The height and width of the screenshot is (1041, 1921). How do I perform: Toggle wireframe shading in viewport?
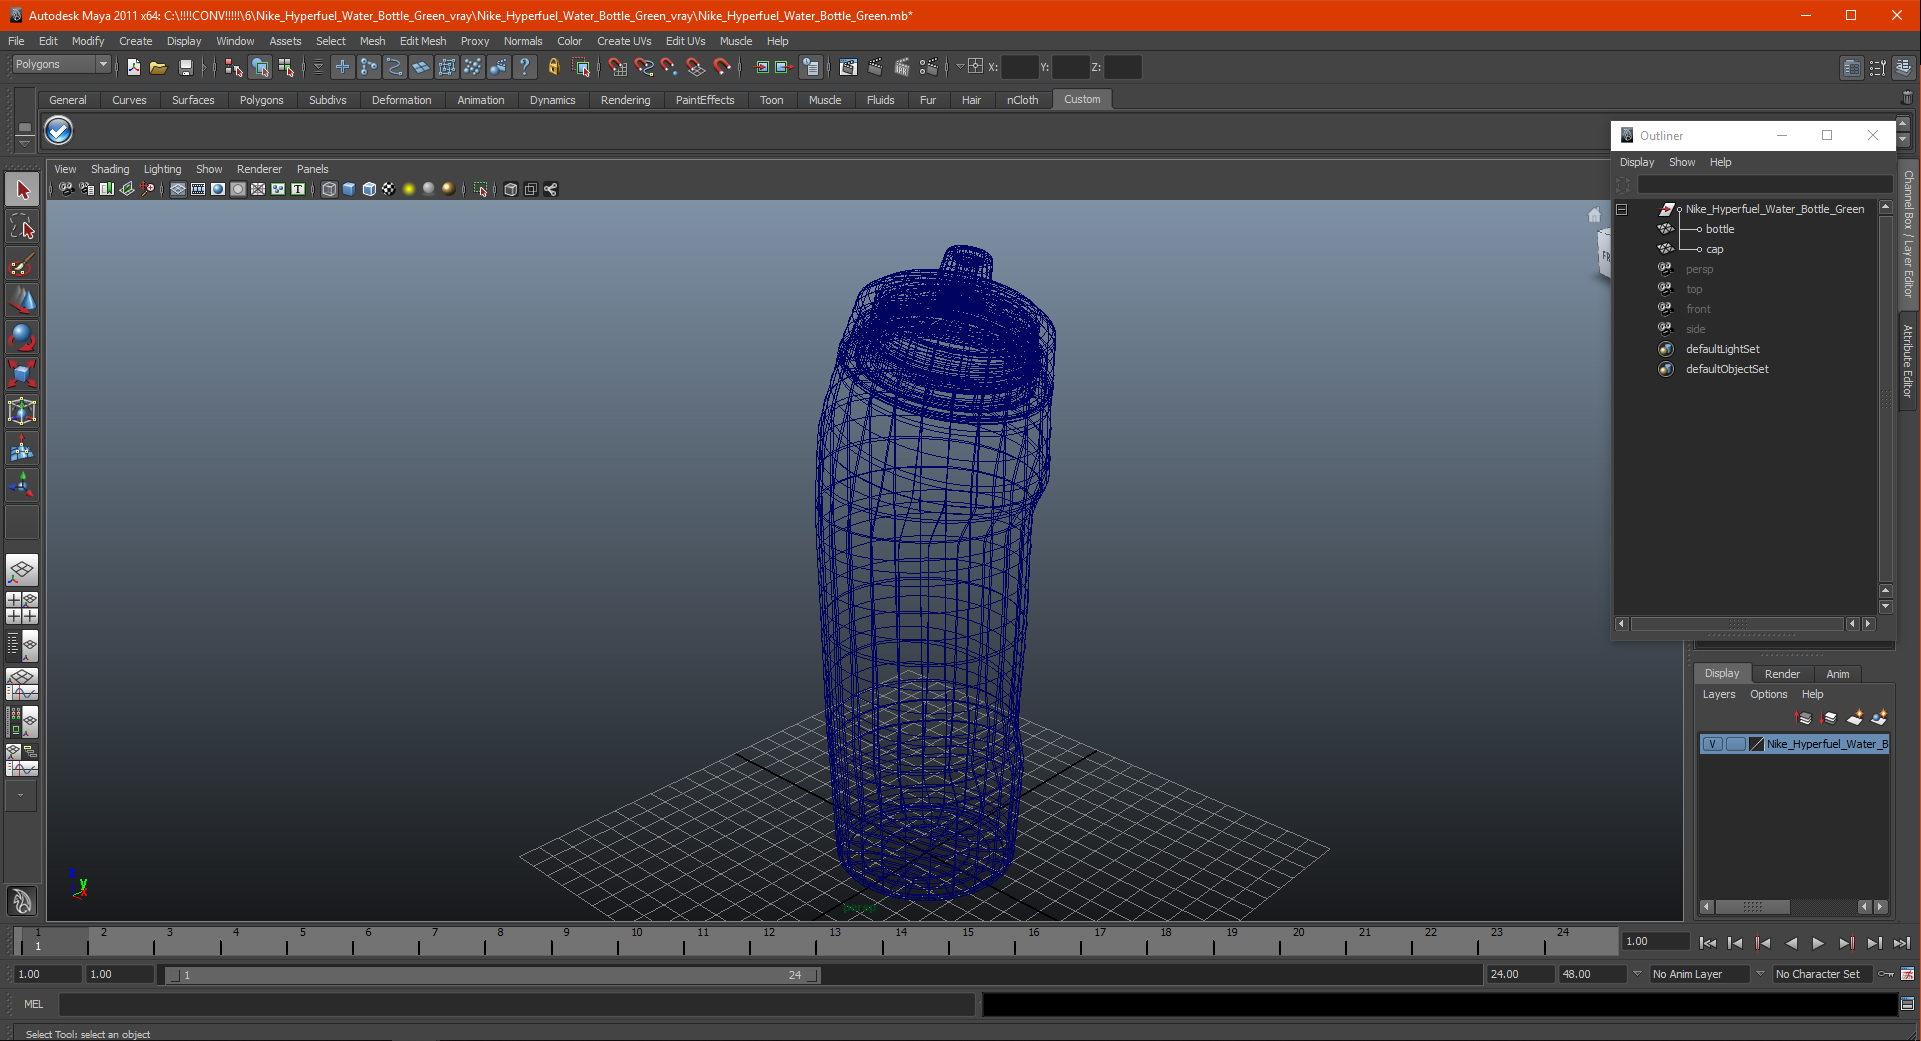coord(329,189)
